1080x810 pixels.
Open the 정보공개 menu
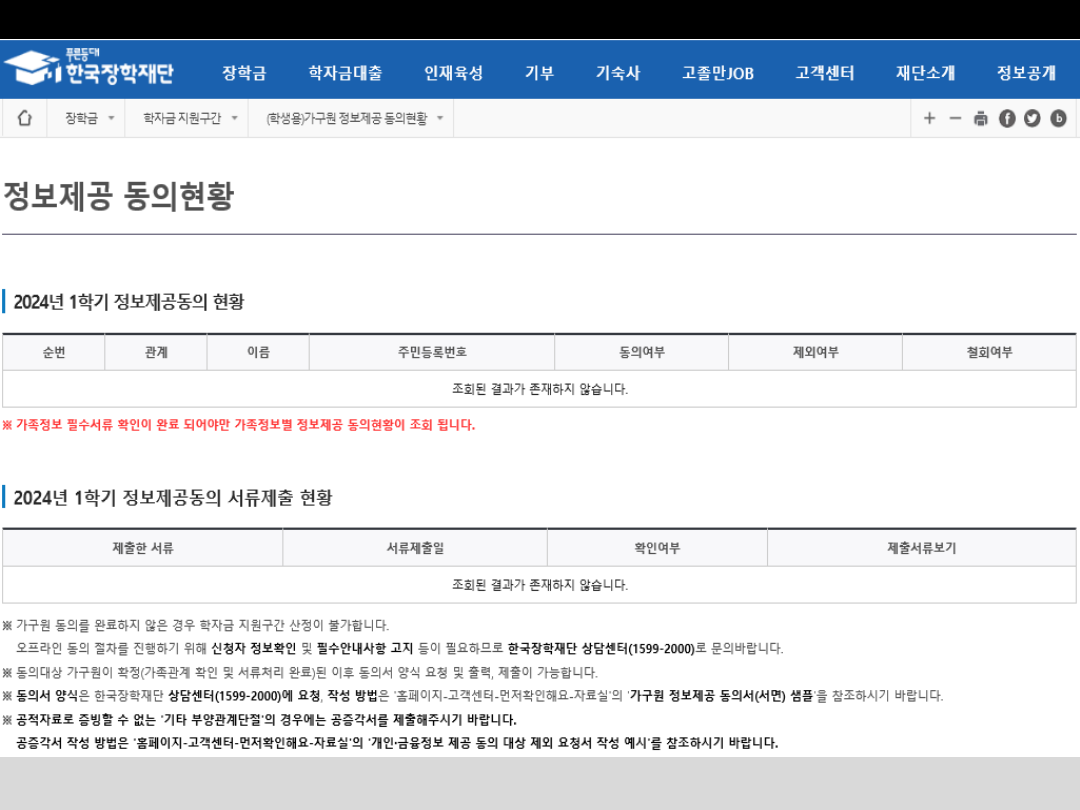tap(1025, 73)
